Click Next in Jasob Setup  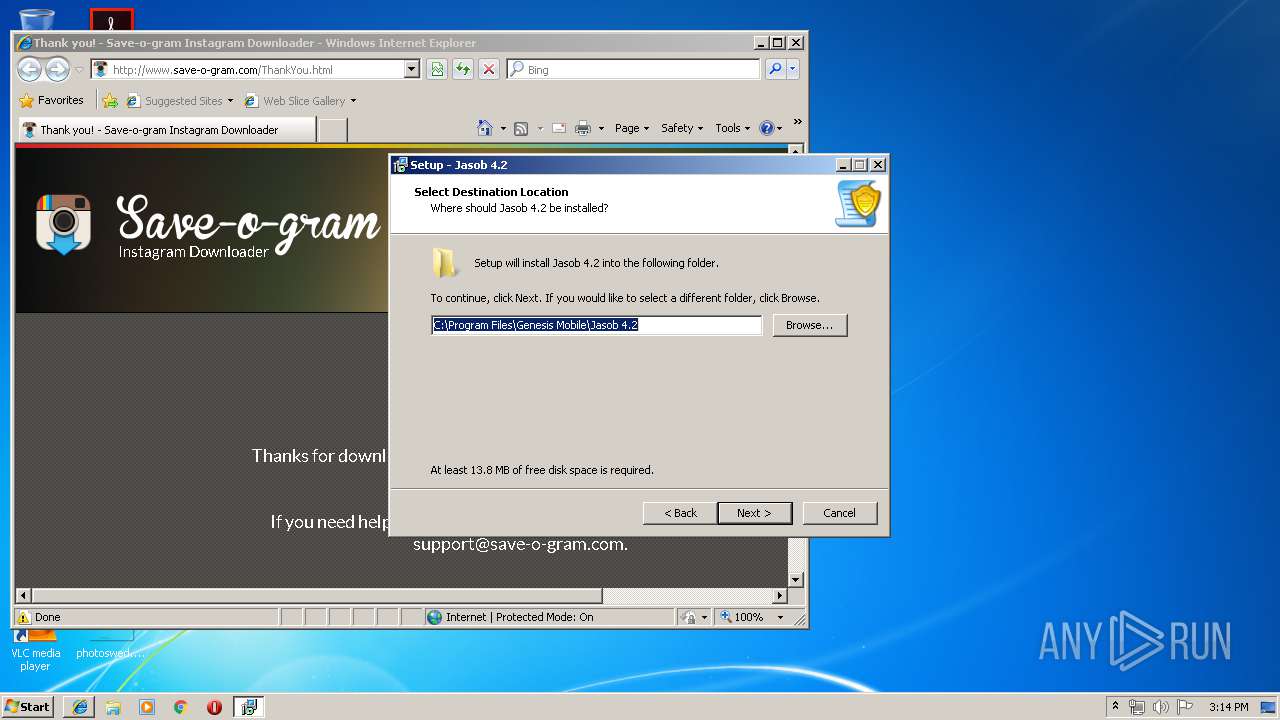tap(755, 513)
